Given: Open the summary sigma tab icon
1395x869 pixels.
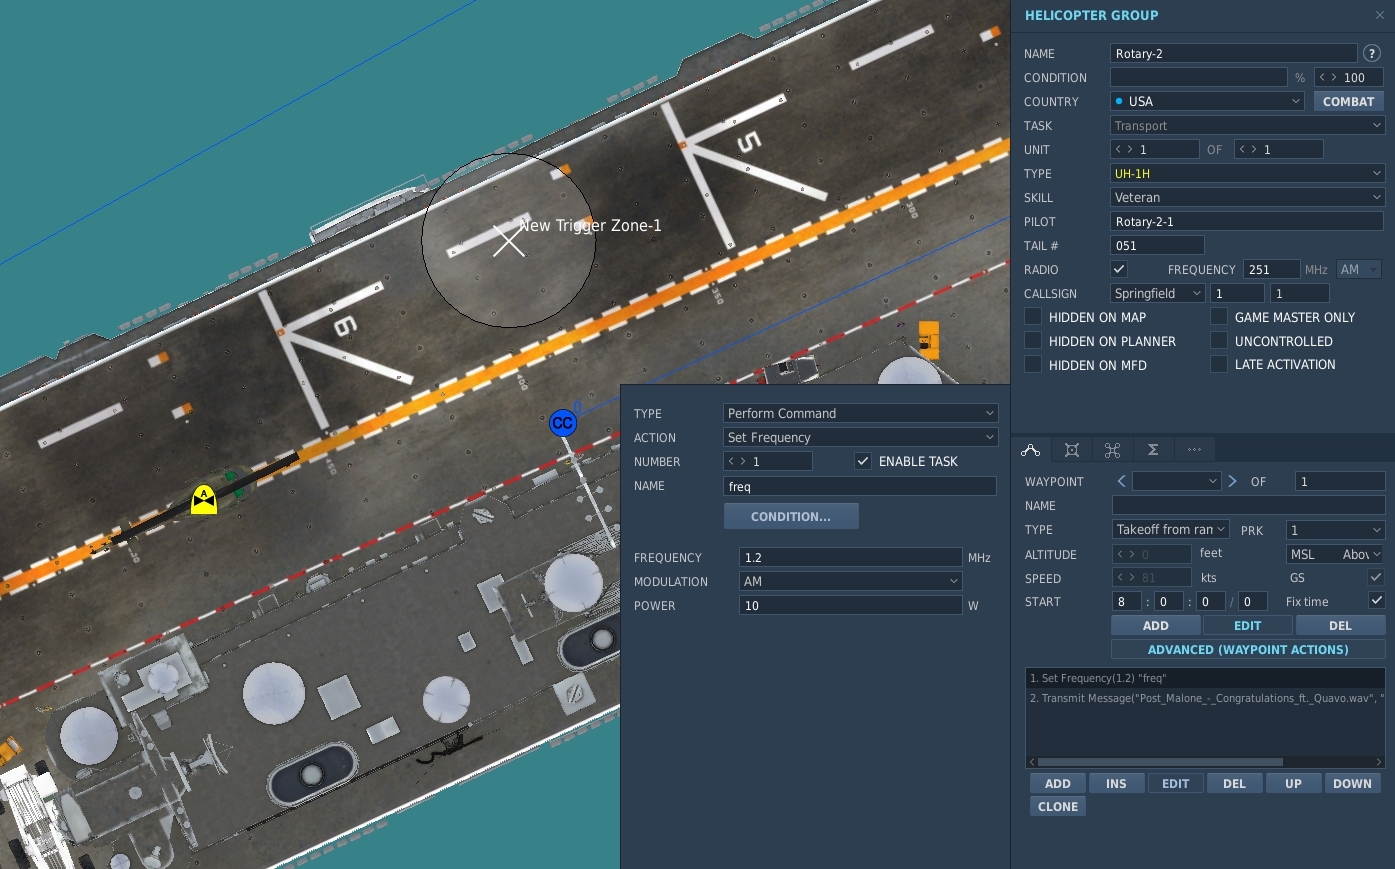Looking at the screenshot, I should 1153,450.
